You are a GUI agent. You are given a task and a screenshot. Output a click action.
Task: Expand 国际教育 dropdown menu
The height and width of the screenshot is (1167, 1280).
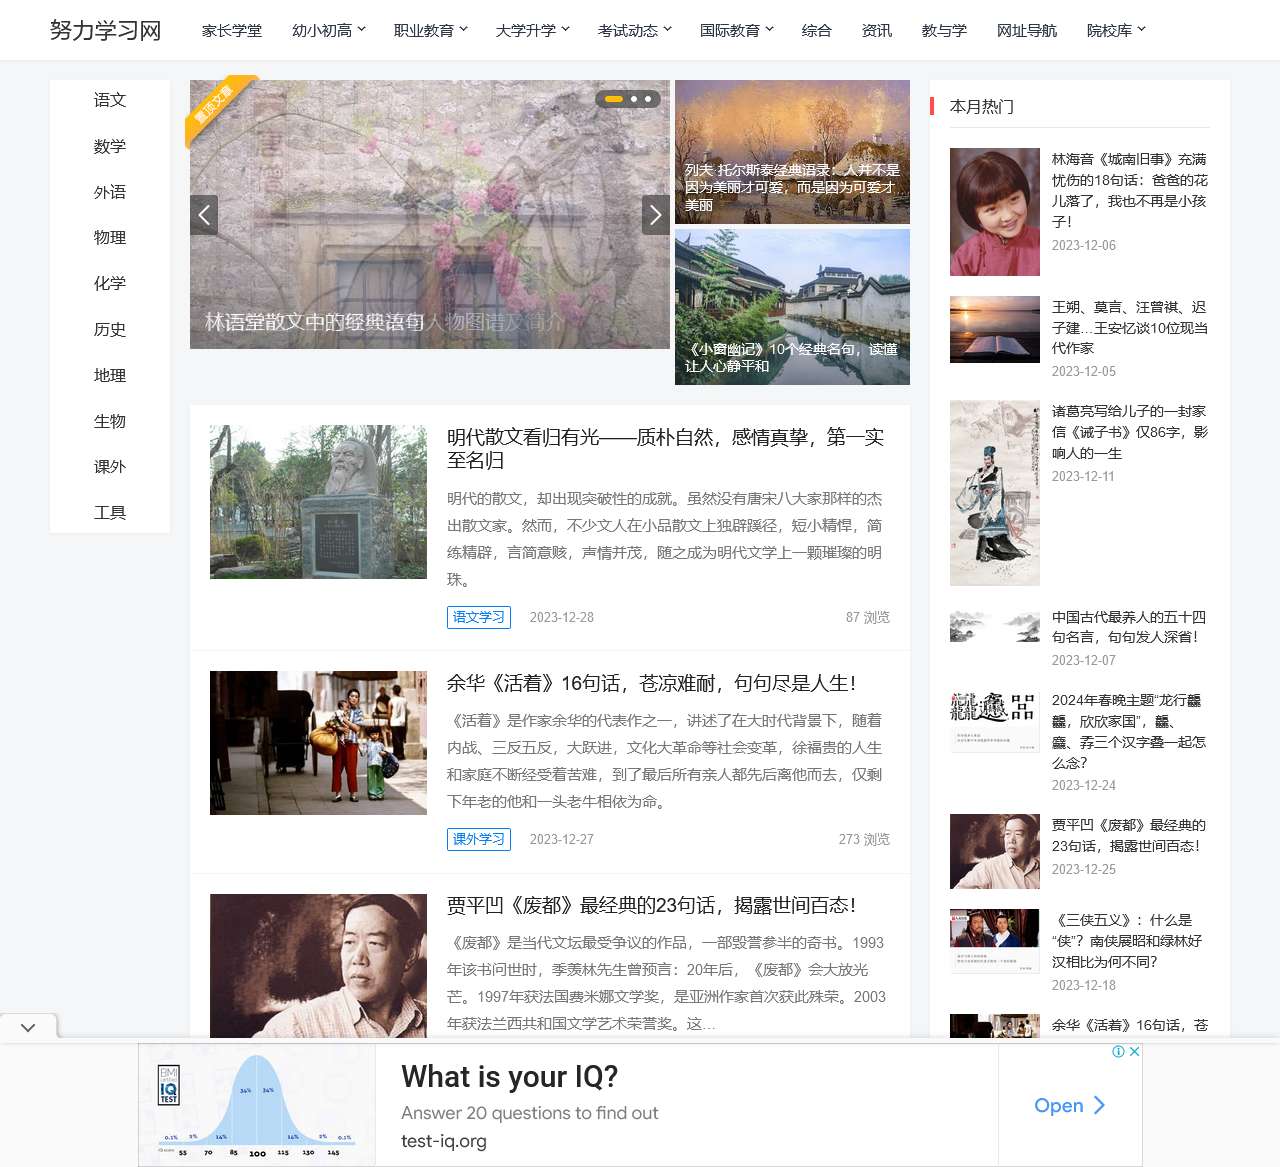coord(737,31)
